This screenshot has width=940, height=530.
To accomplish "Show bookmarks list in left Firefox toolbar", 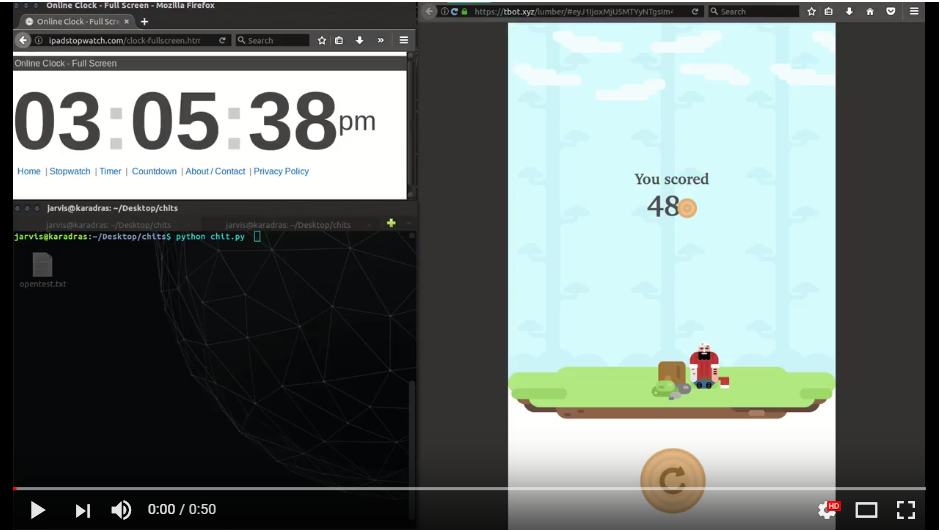I will (x=339, y=40).
